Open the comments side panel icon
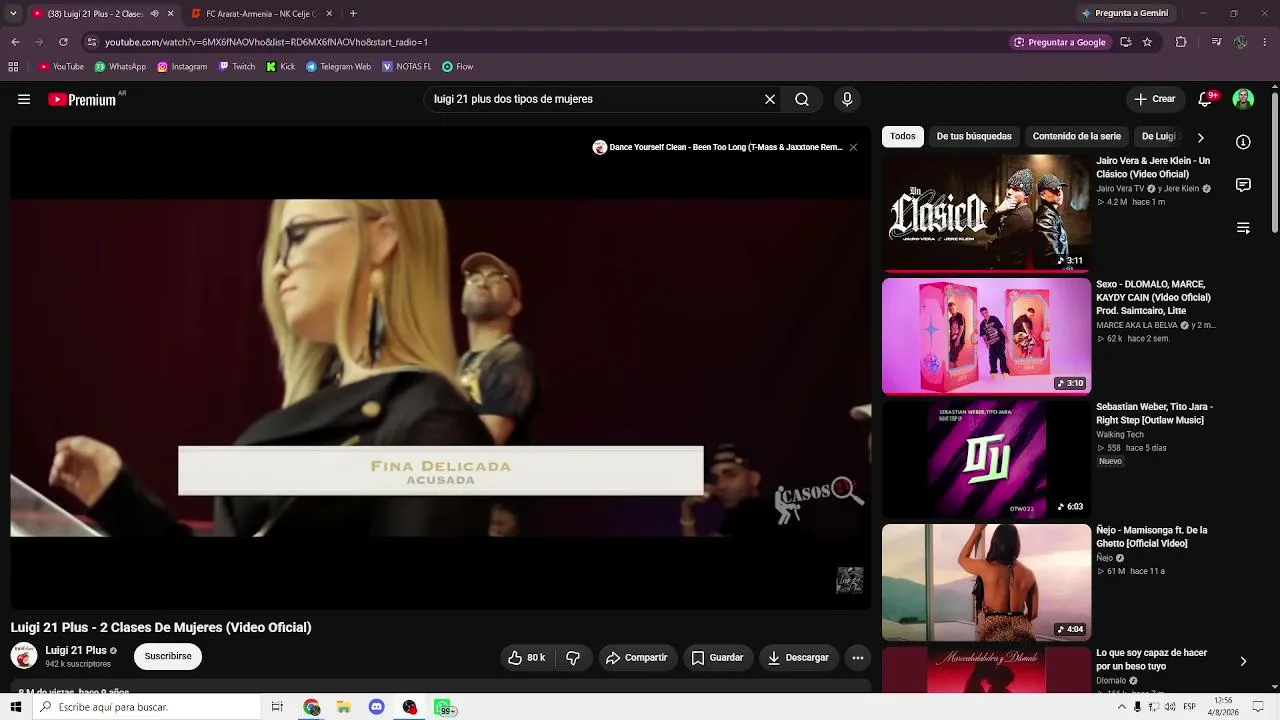 tap(1243, 185)
